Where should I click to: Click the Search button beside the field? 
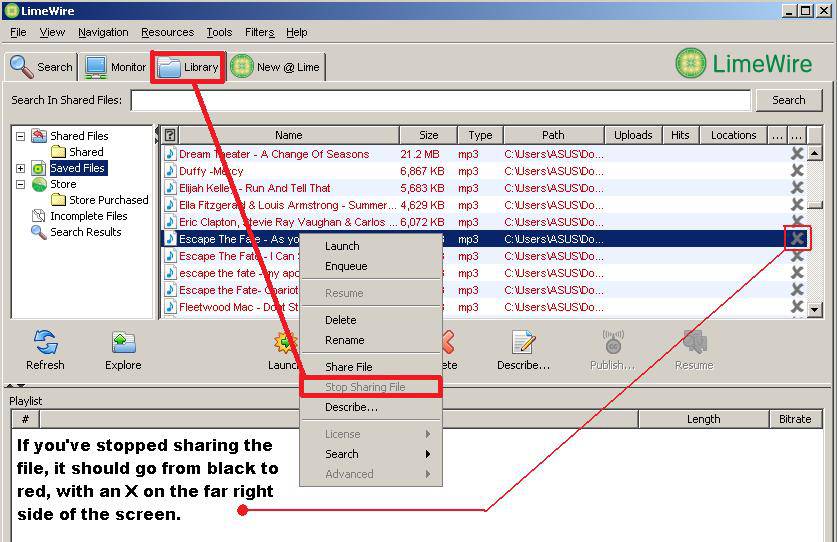coord(788,100)
